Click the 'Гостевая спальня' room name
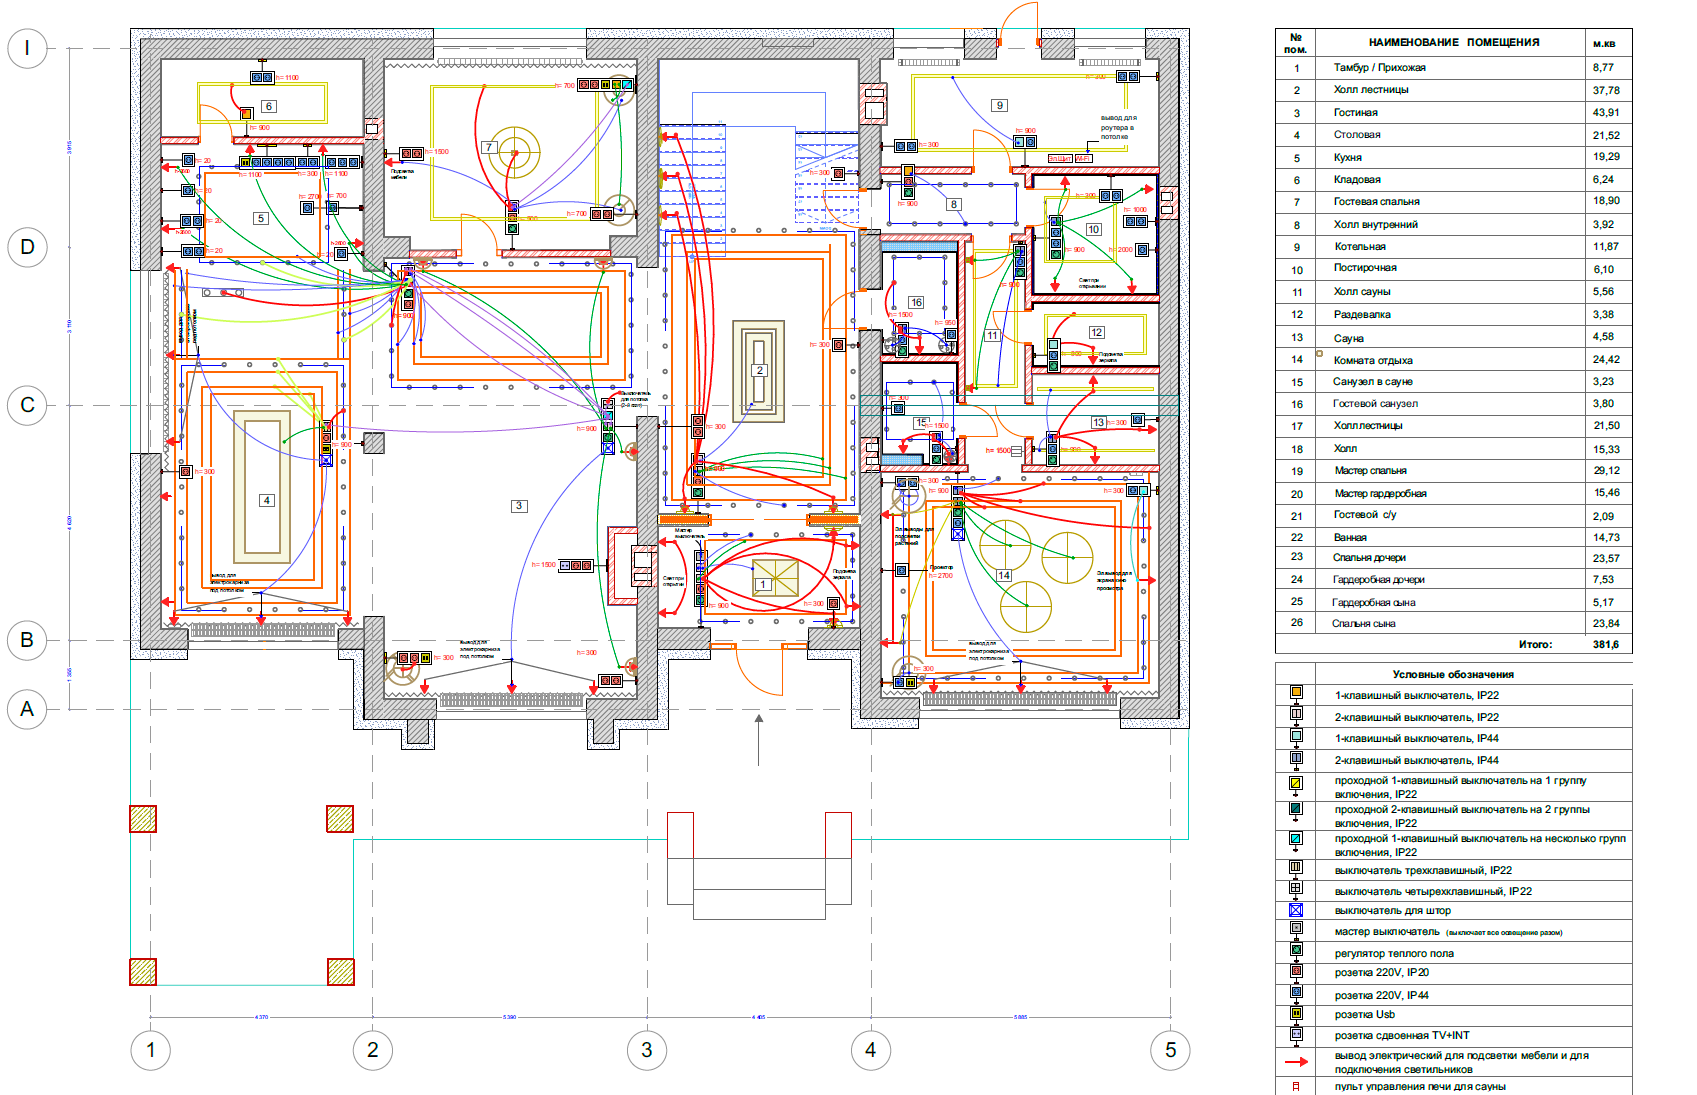1697x1095 pixels. tap(1376, 202)
